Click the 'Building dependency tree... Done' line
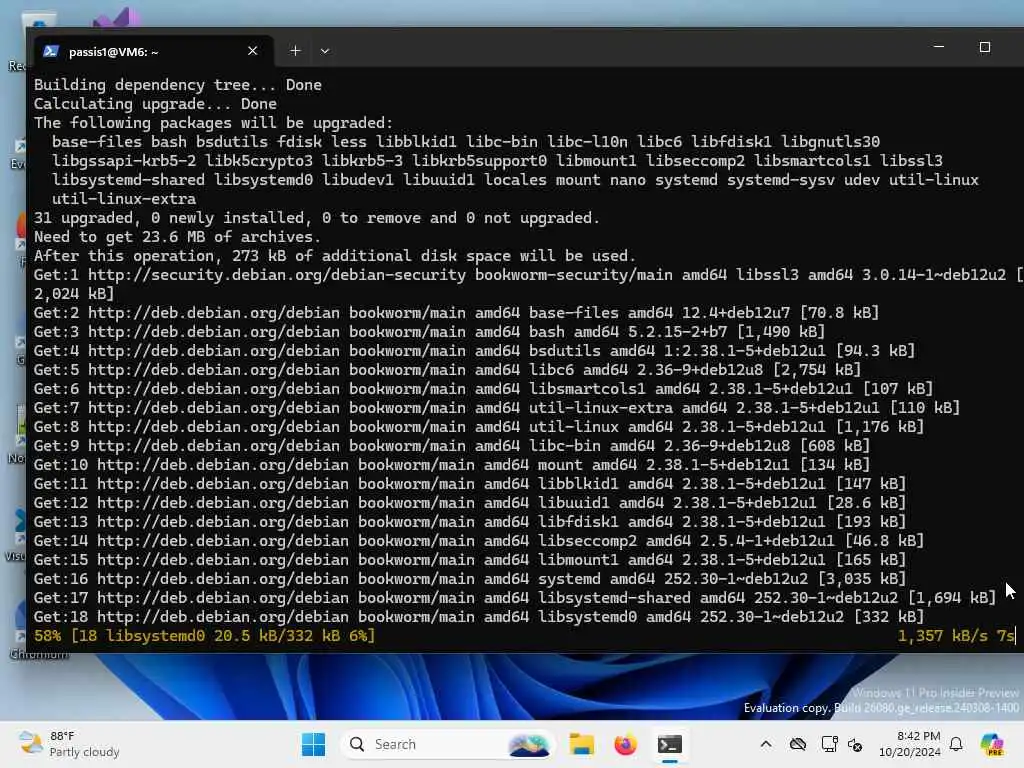1024x768 pixels. pos(178,85)
